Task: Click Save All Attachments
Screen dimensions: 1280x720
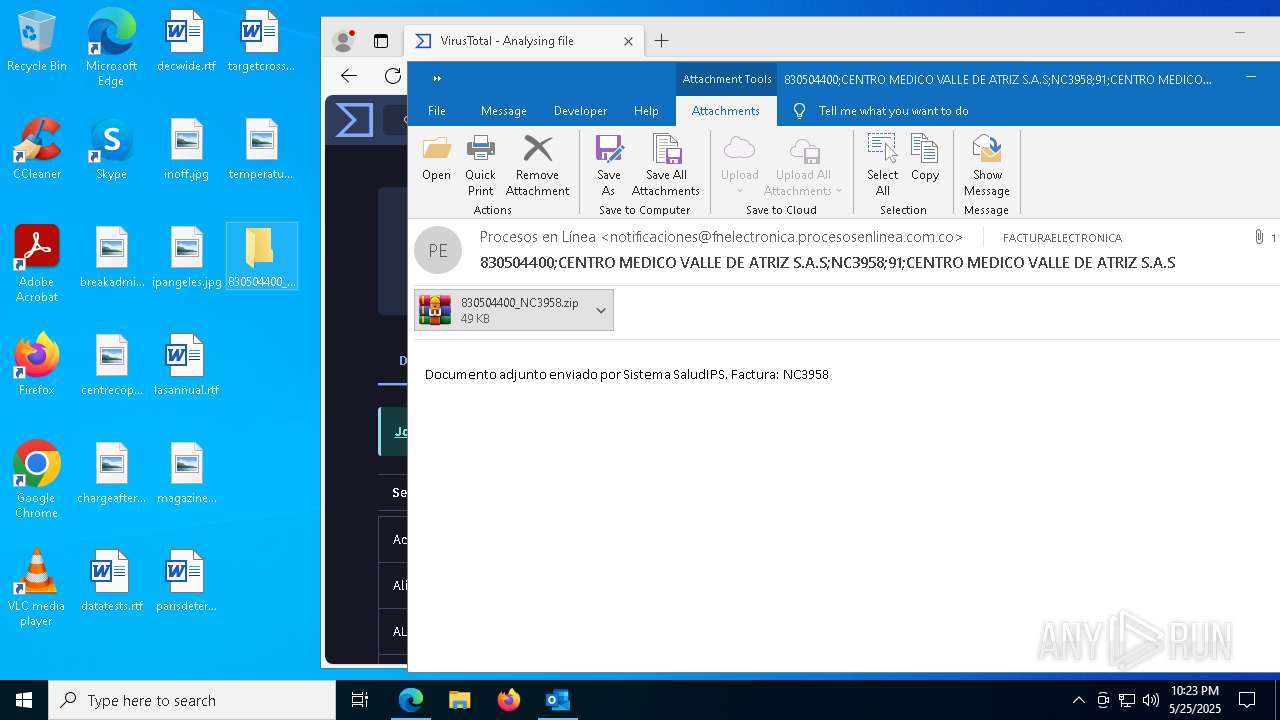Action: pyautogui.click(x=666, y=165)
